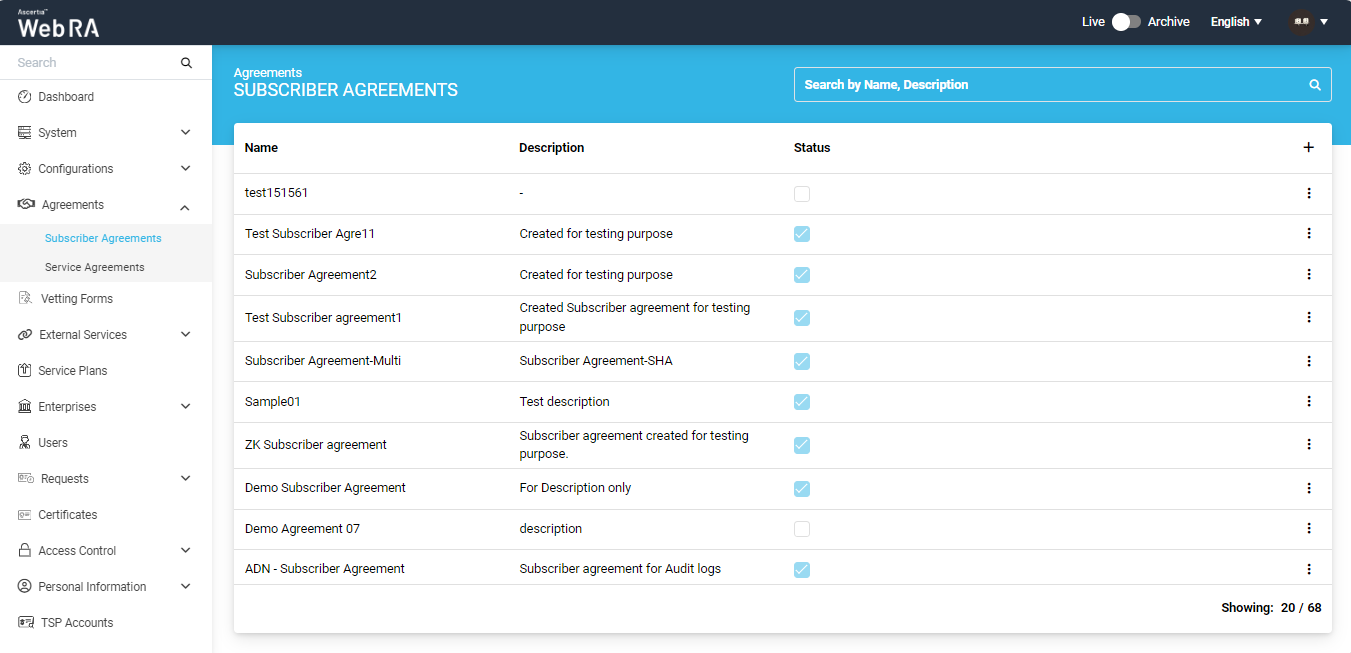Open three-dot menu for test151561 row

tap(1308, 193)
